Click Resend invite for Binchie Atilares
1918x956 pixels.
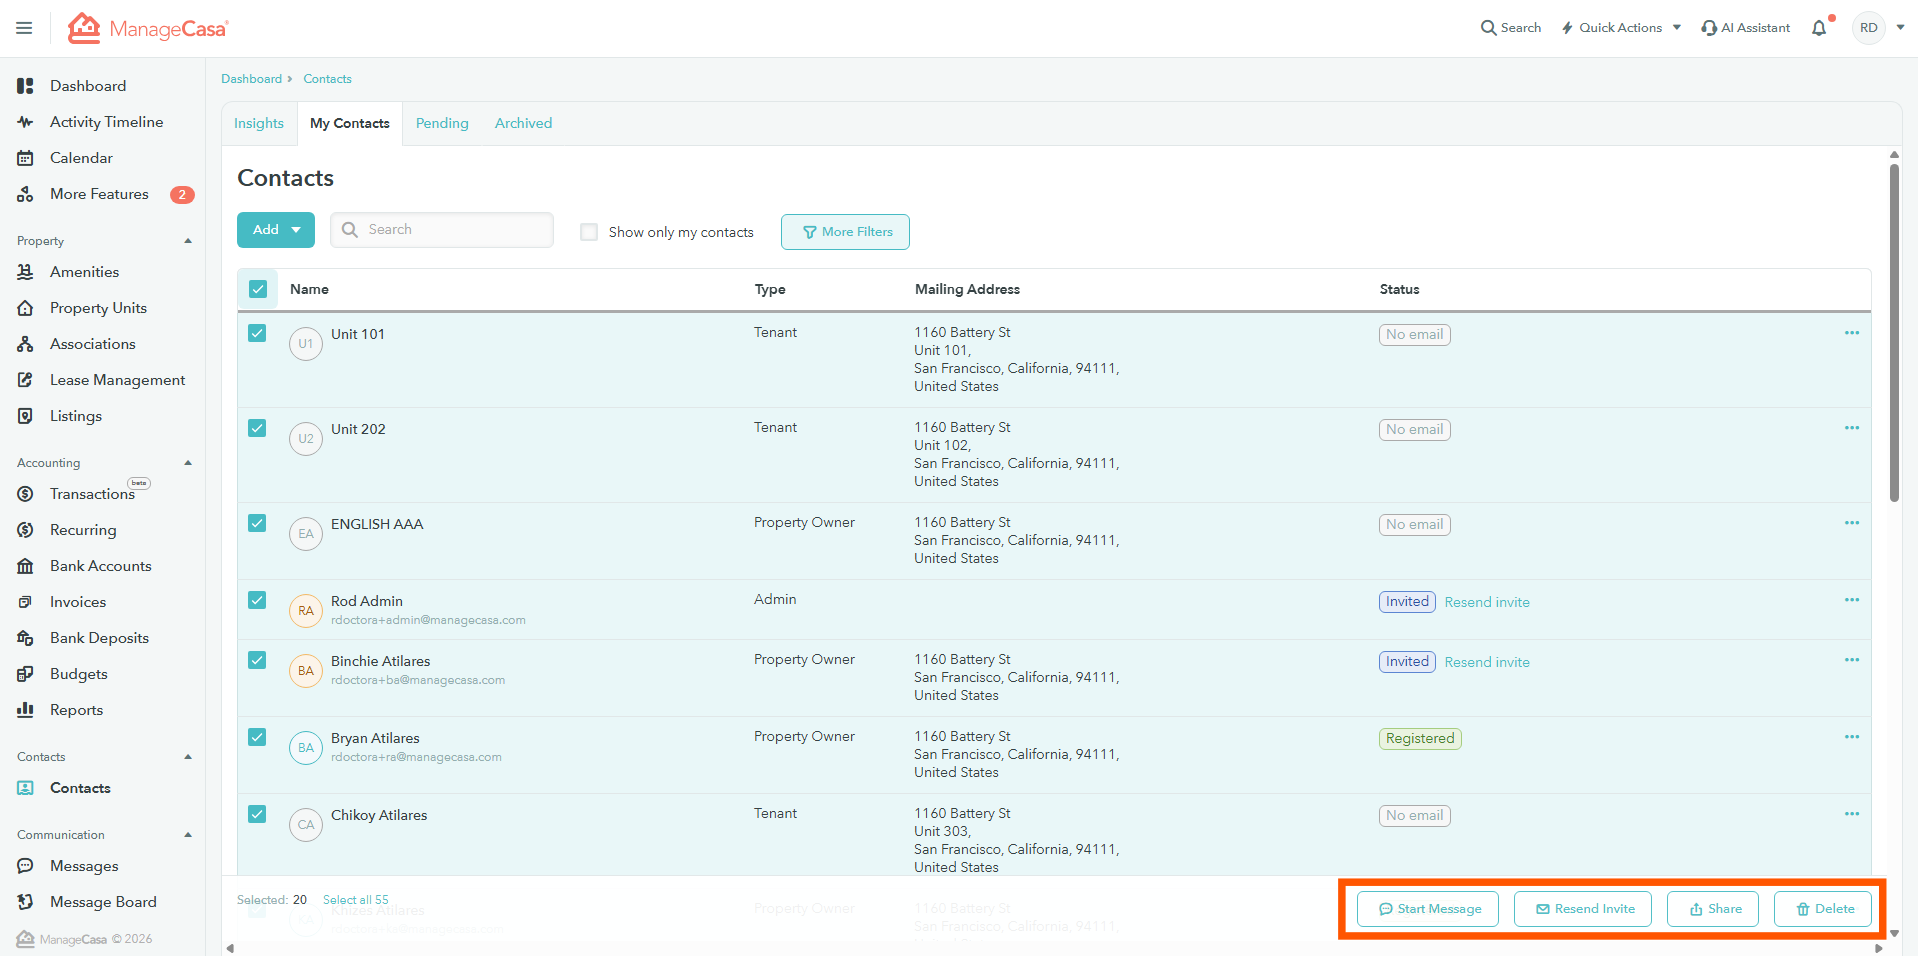point(1486,662)
